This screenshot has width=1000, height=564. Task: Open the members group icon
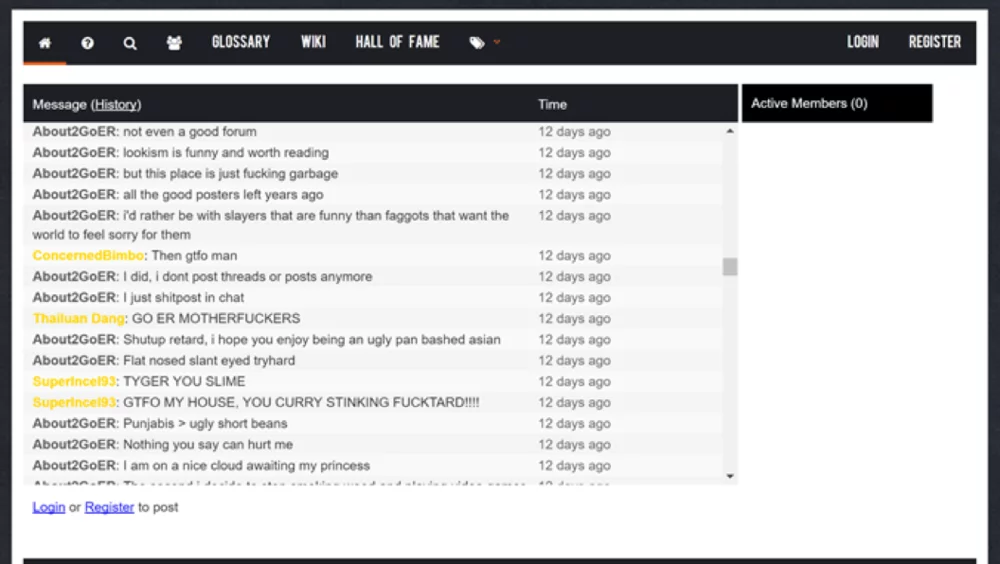(x=174, y=43)
